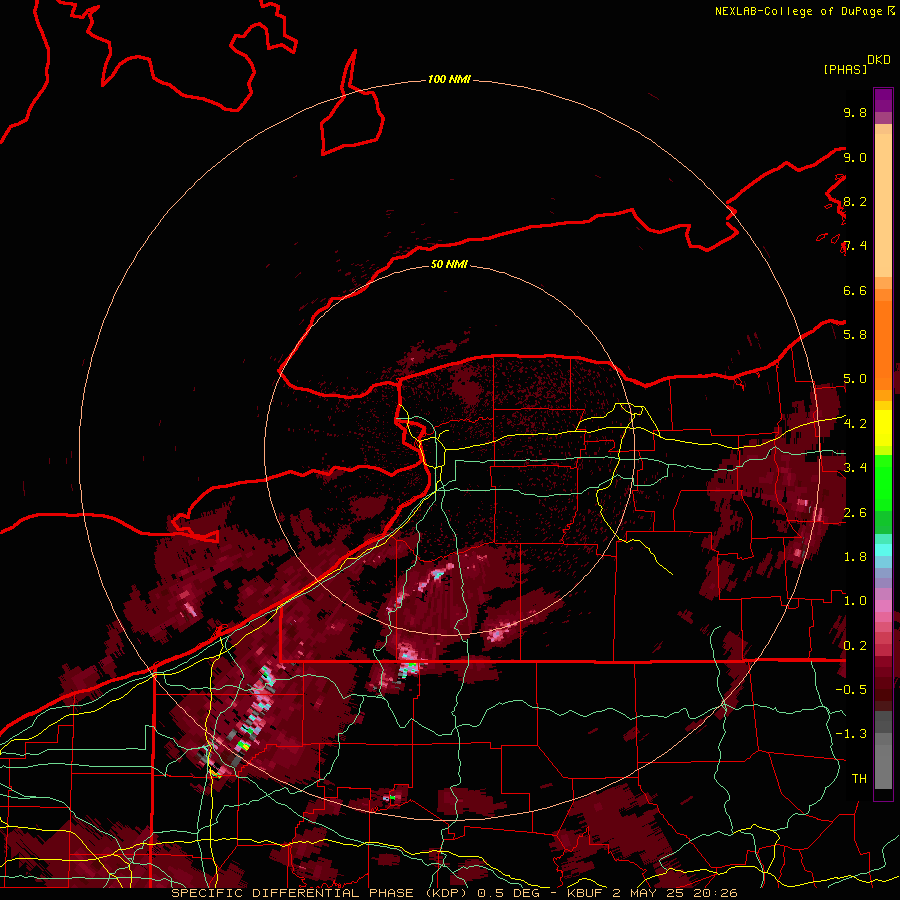Click the 9.0 value on the scale
Image resolution: width=900 pixels, height=900 pixels.
click(855, 157)
